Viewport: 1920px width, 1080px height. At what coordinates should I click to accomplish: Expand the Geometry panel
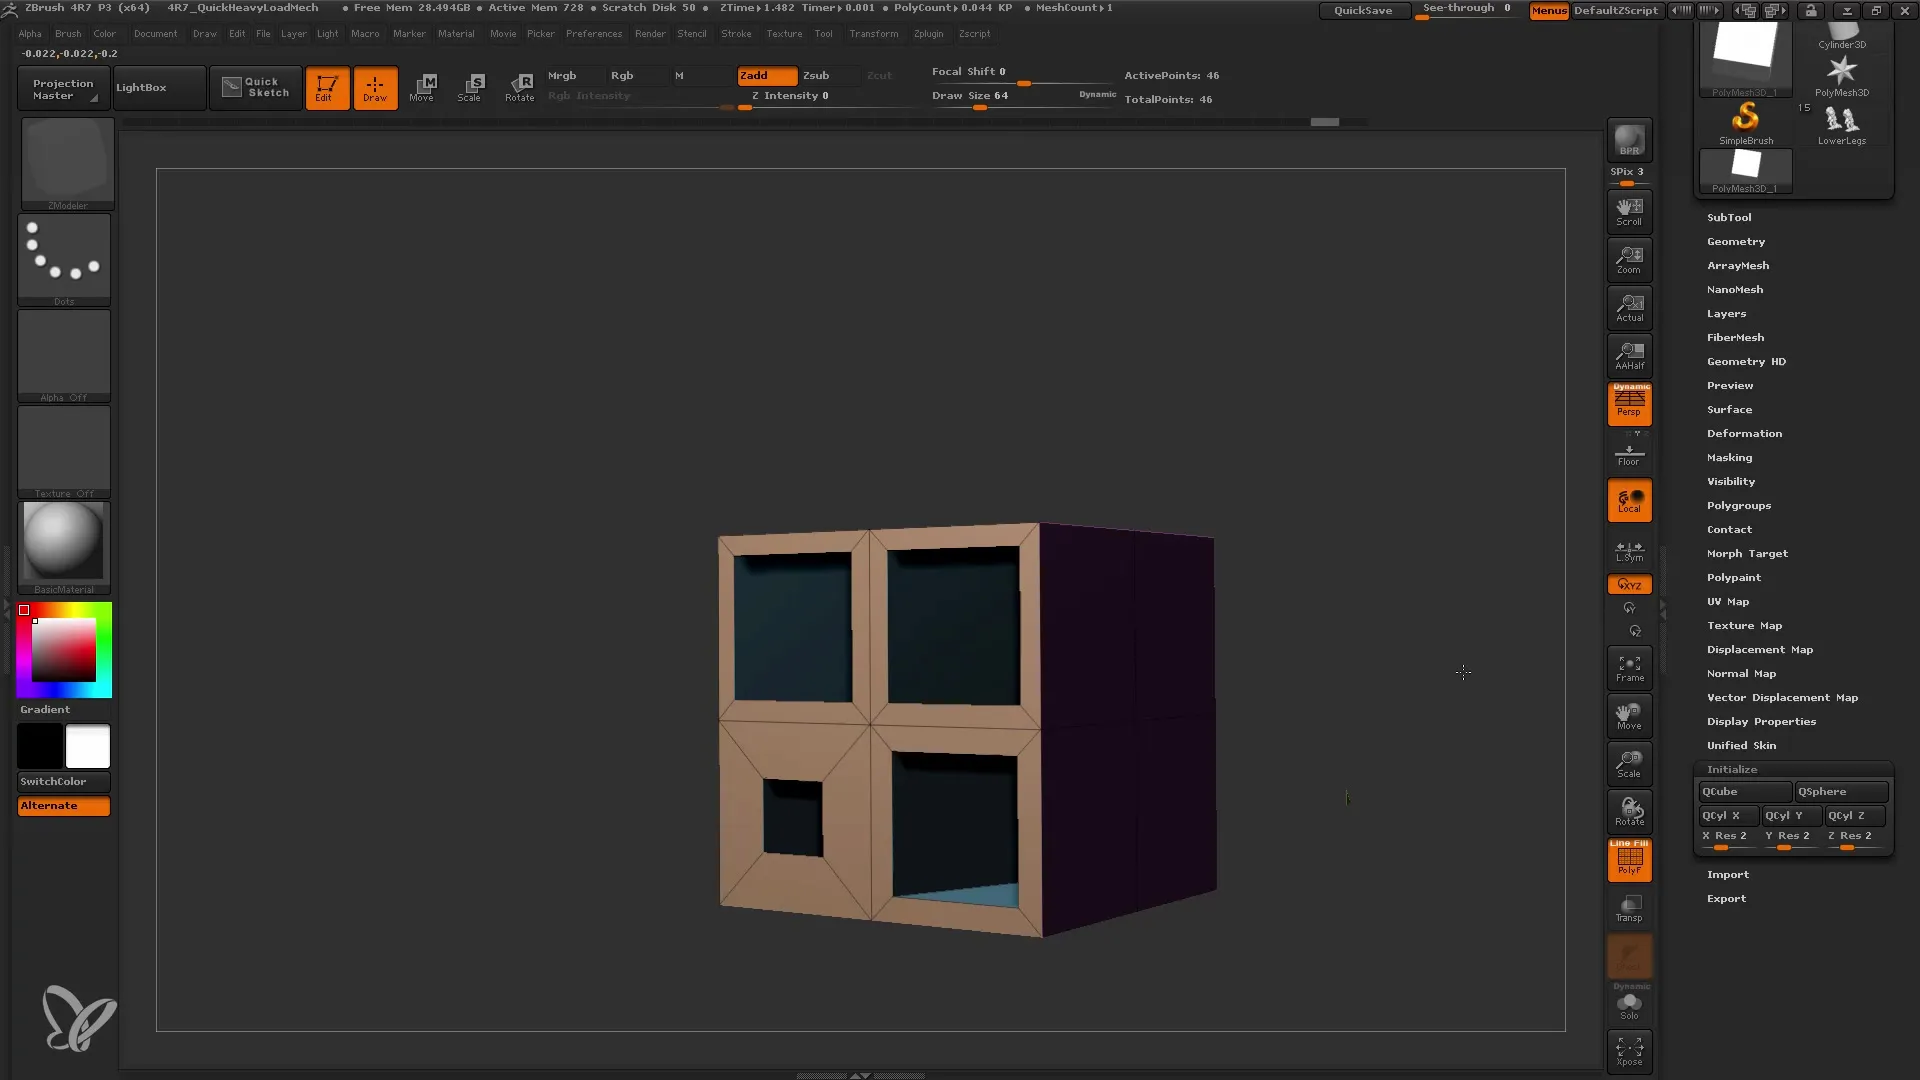click(x=1735, y=240)
